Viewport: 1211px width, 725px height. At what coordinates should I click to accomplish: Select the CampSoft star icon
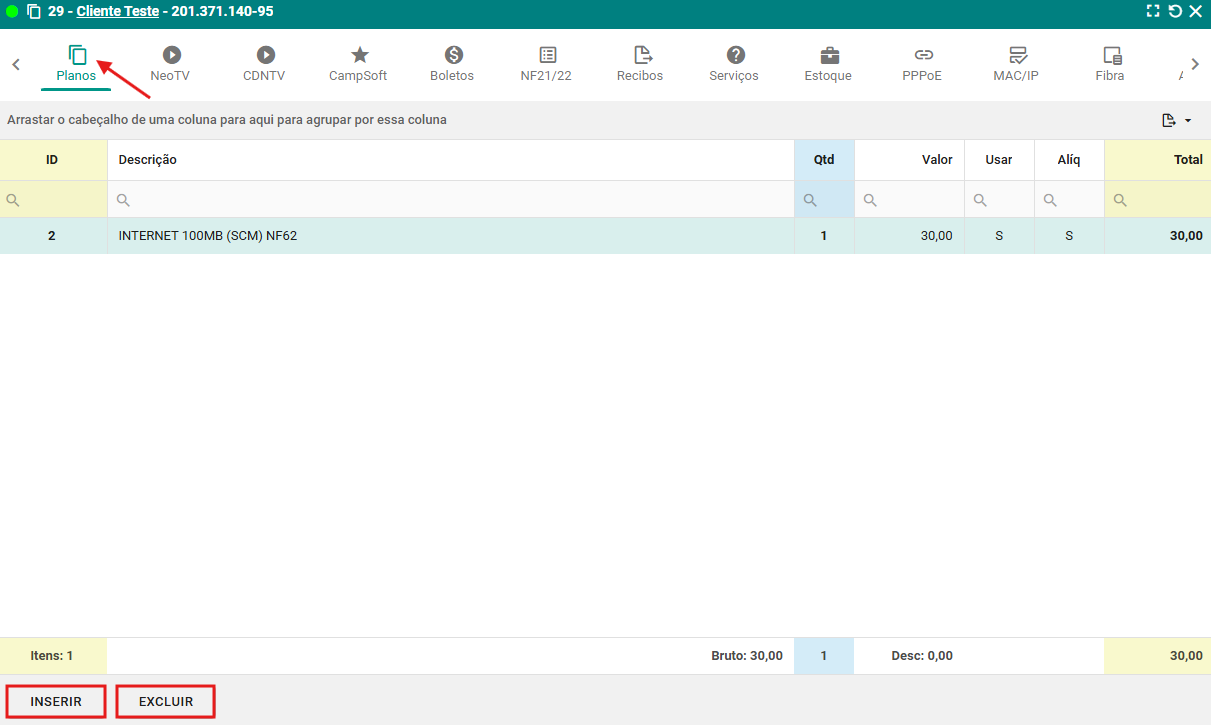(x=358, y=55)
